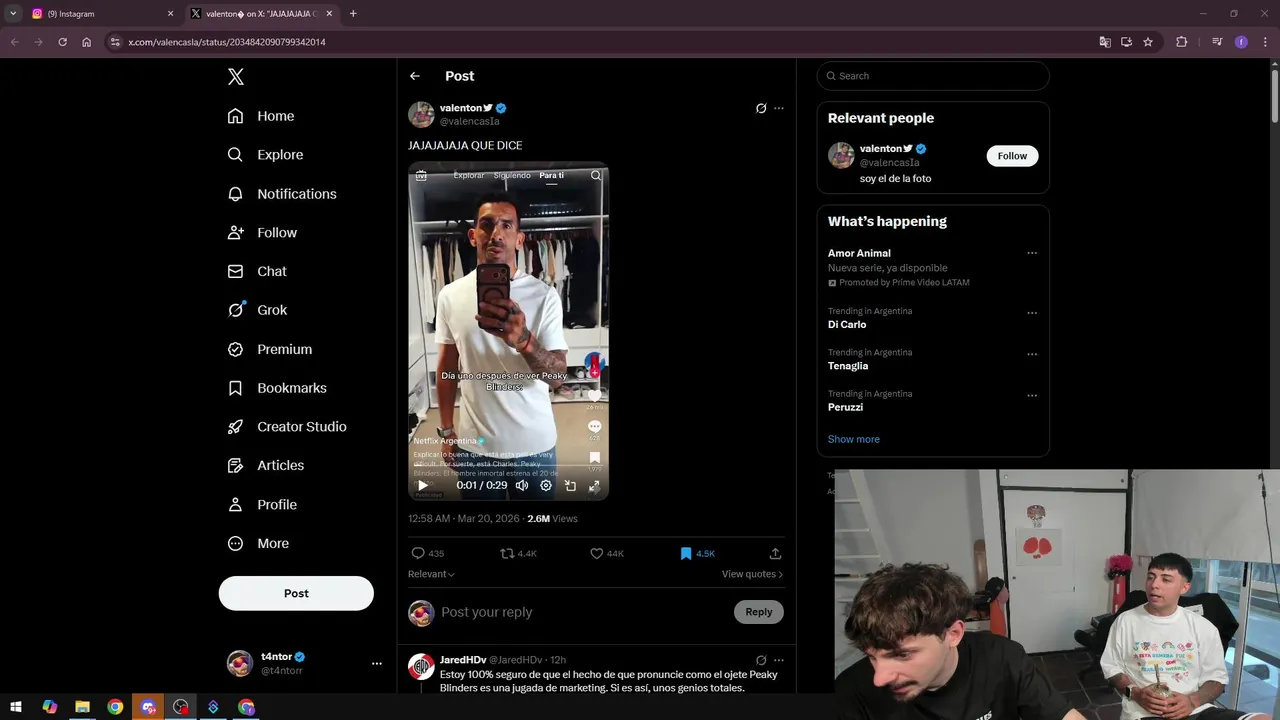Image resolution: width=1280 pixels, height=720 pixels.
Task: Mute the video with the speaker icon
Action: [x=522, y=485]
